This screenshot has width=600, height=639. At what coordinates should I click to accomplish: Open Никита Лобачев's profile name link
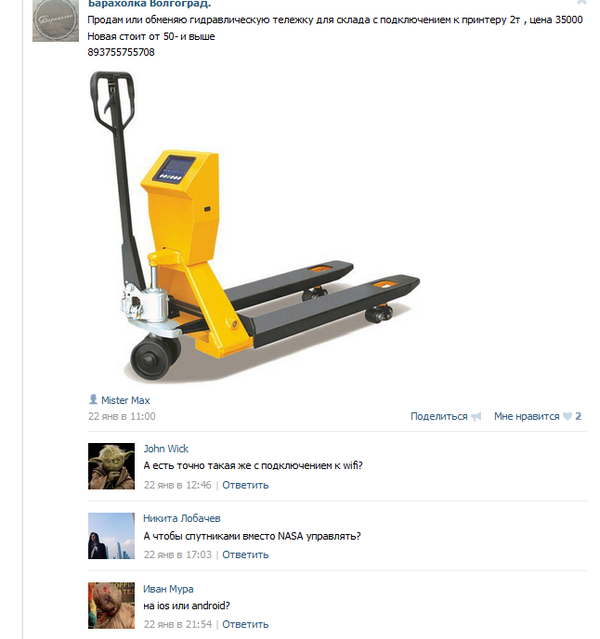click(182, 518)
